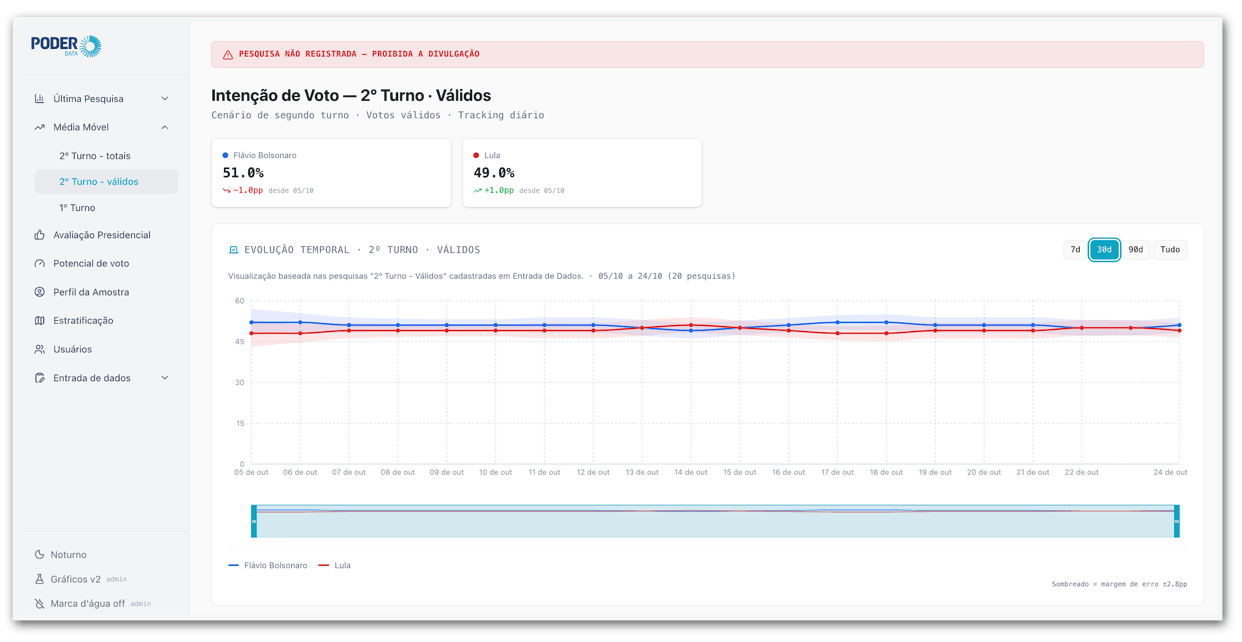Viewport: 1242px width, 642px height.
Task: Click the PoderData logo
Action: [x=66, y=45]
